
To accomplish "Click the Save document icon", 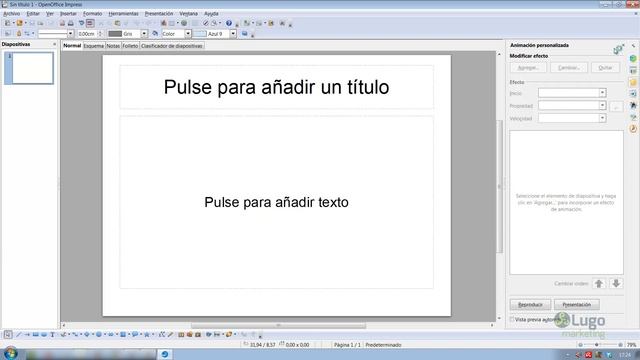I will pyautogui.click(x=32, y=23).
